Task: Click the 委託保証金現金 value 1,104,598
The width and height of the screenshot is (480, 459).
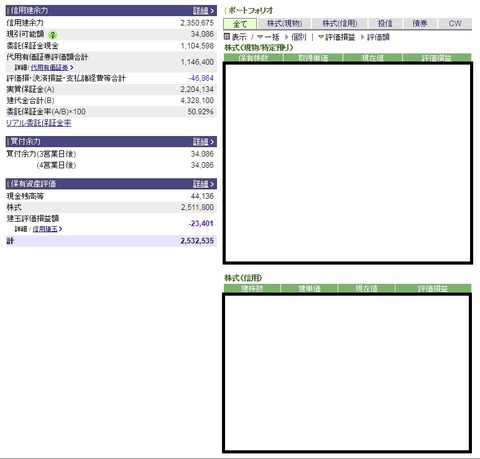Action: pos(197,46)
